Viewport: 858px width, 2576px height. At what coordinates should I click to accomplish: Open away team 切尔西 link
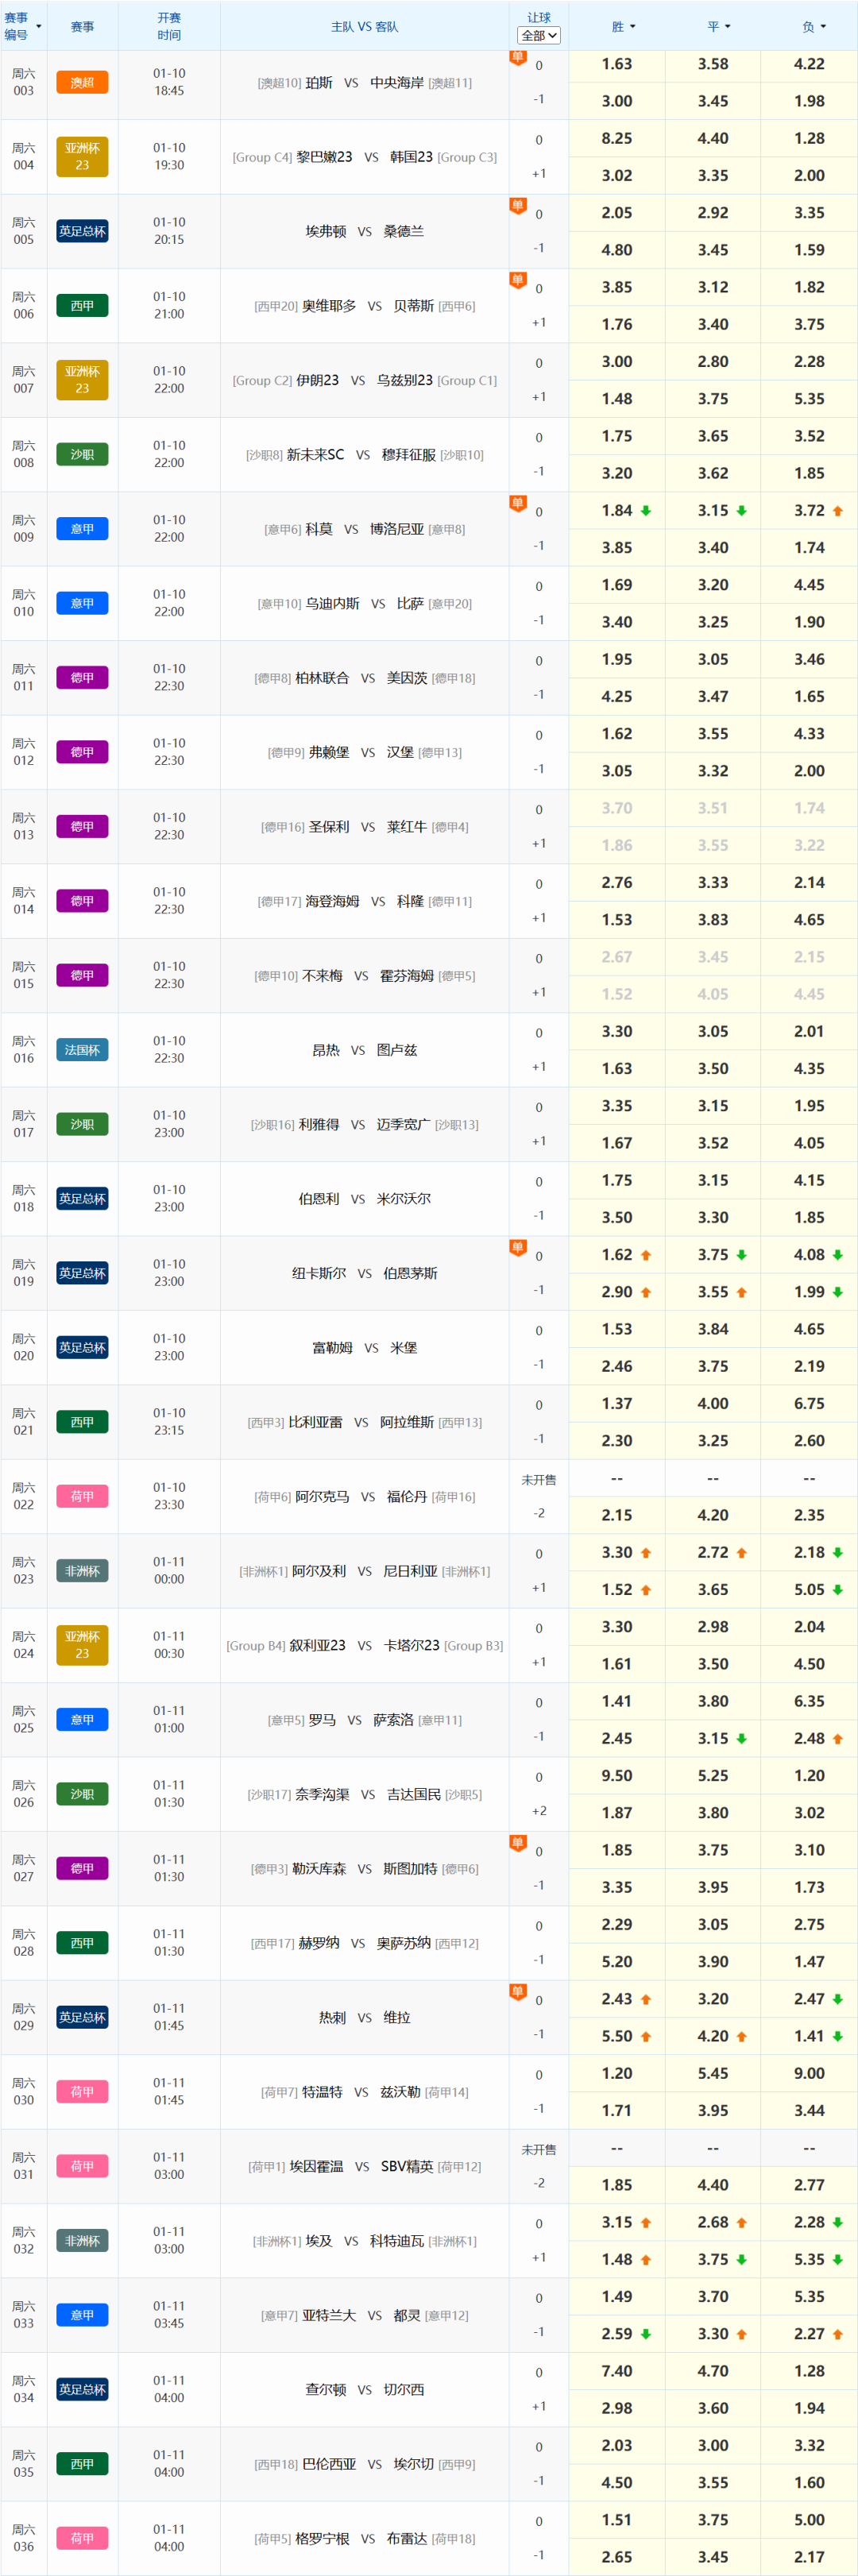pos(404,2389)
